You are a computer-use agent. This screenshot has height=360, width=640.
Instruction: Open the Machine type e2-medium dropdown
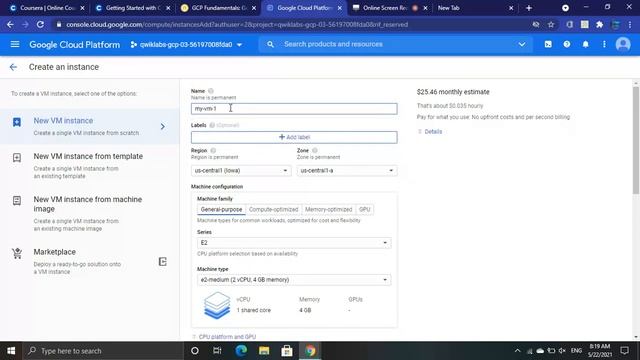coord(294,280)
